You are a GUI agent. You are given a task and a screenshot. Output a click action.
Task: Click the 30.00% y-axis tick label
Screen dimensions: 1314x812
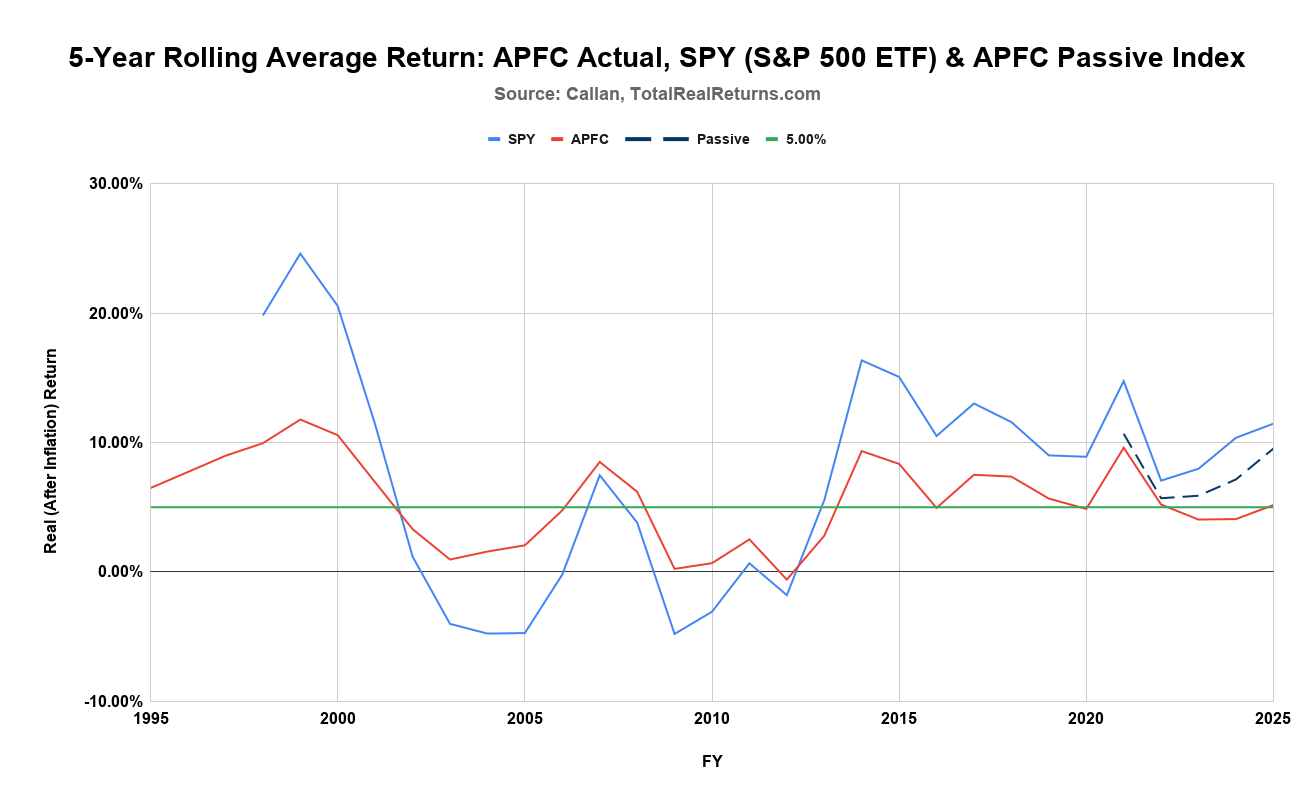click(x=115, y=184)
